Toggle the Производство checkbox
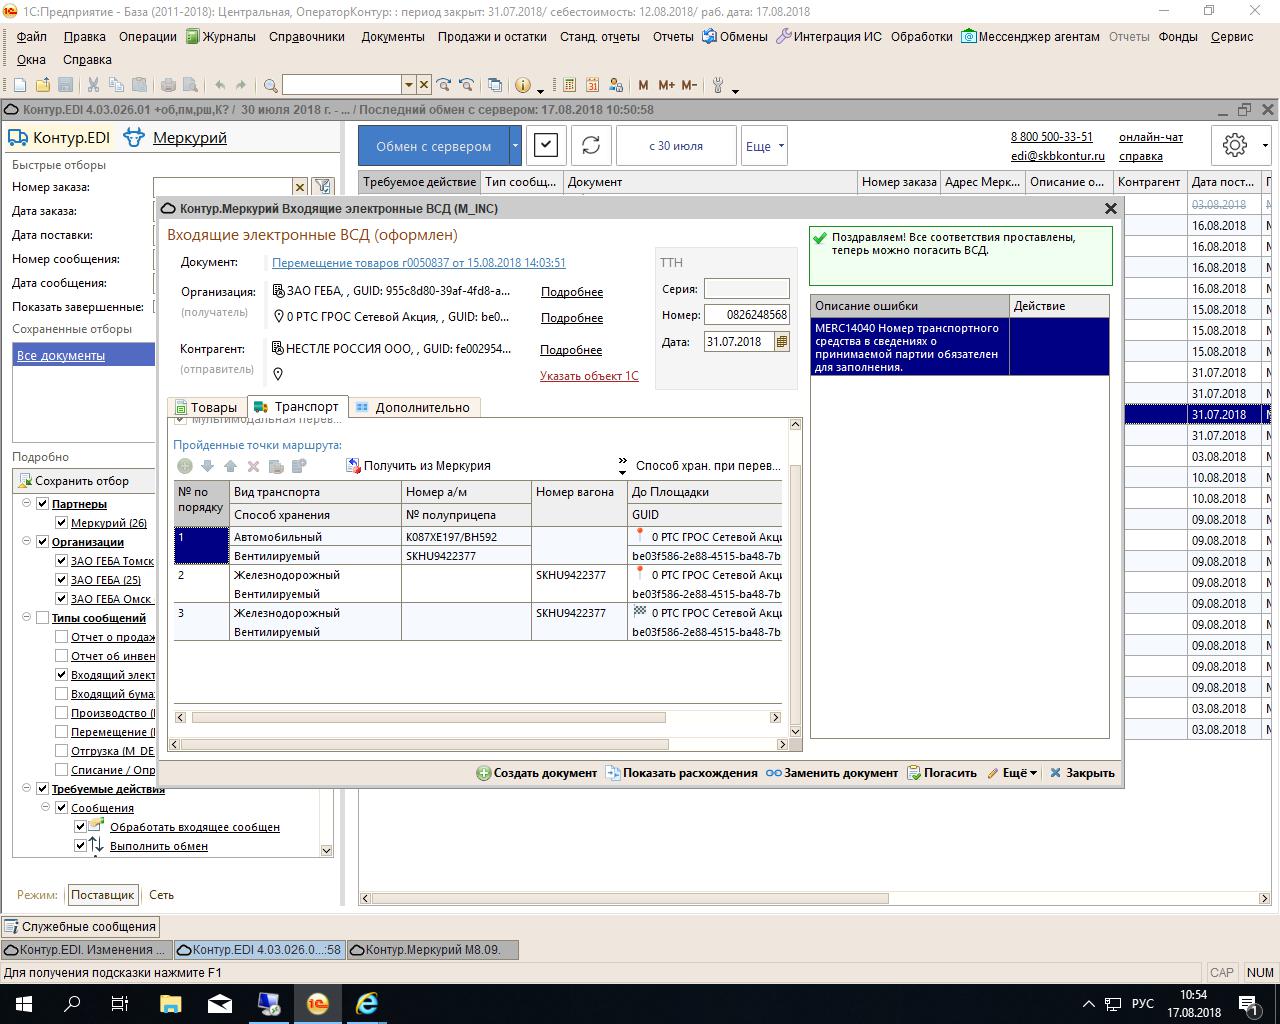This screenshot has height=1024, width=1280. [x=61, y=713]
